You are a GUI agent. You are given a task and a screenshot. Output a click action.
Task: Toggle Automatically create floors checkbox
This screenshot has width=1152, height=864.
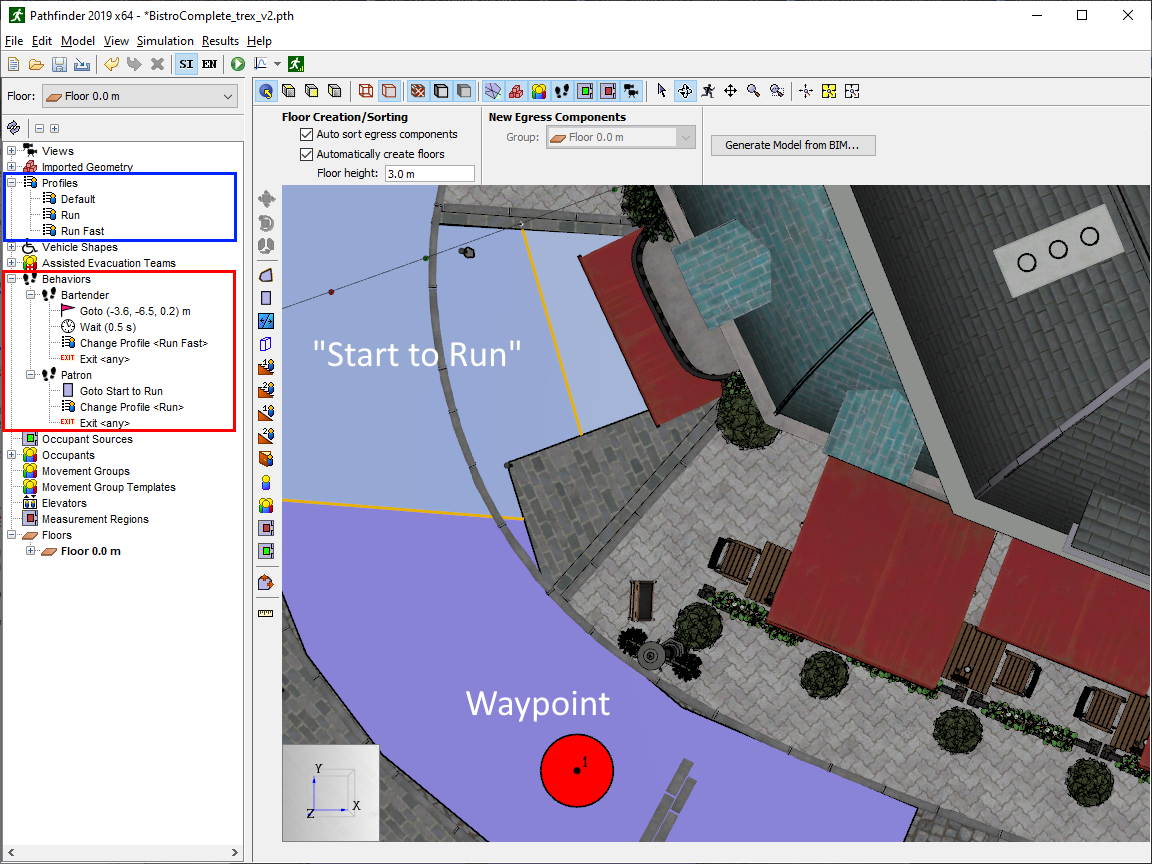tap(307, 154)
